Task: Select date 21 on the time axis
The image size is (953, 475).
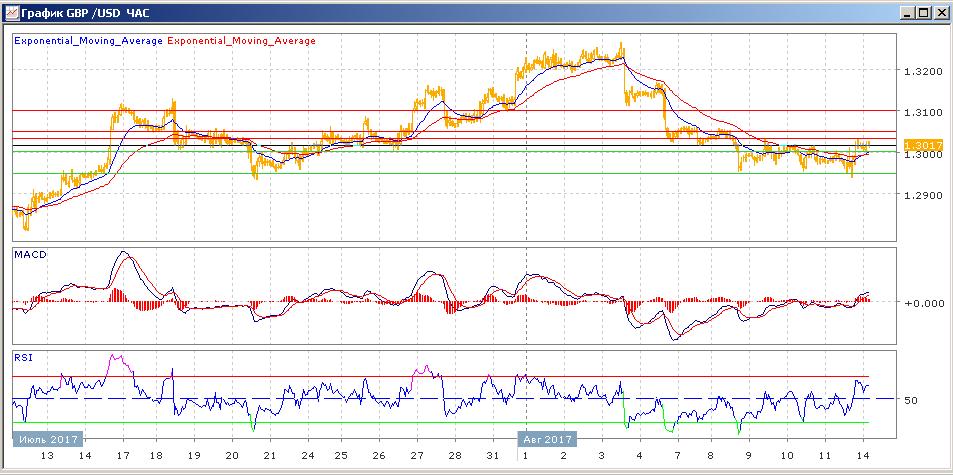Action: coord(270,456)
